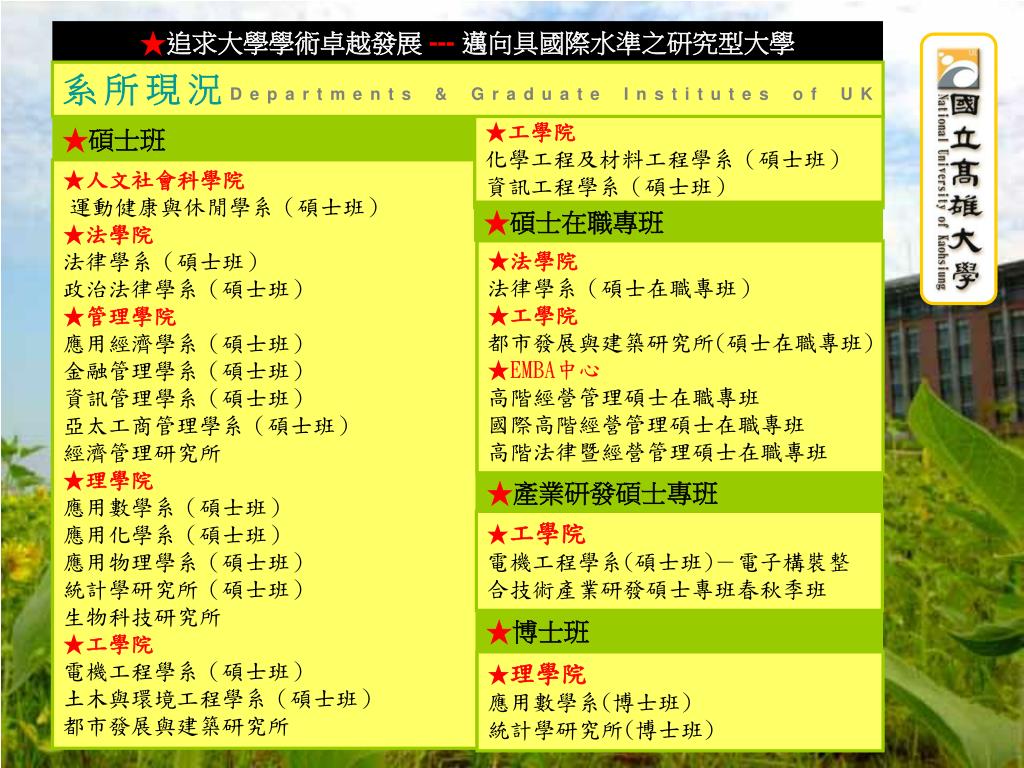The image size is (1024, 768).
Task: Select 國際高階經營管理碩士在職專班
Action: click(x=647, y=425)
